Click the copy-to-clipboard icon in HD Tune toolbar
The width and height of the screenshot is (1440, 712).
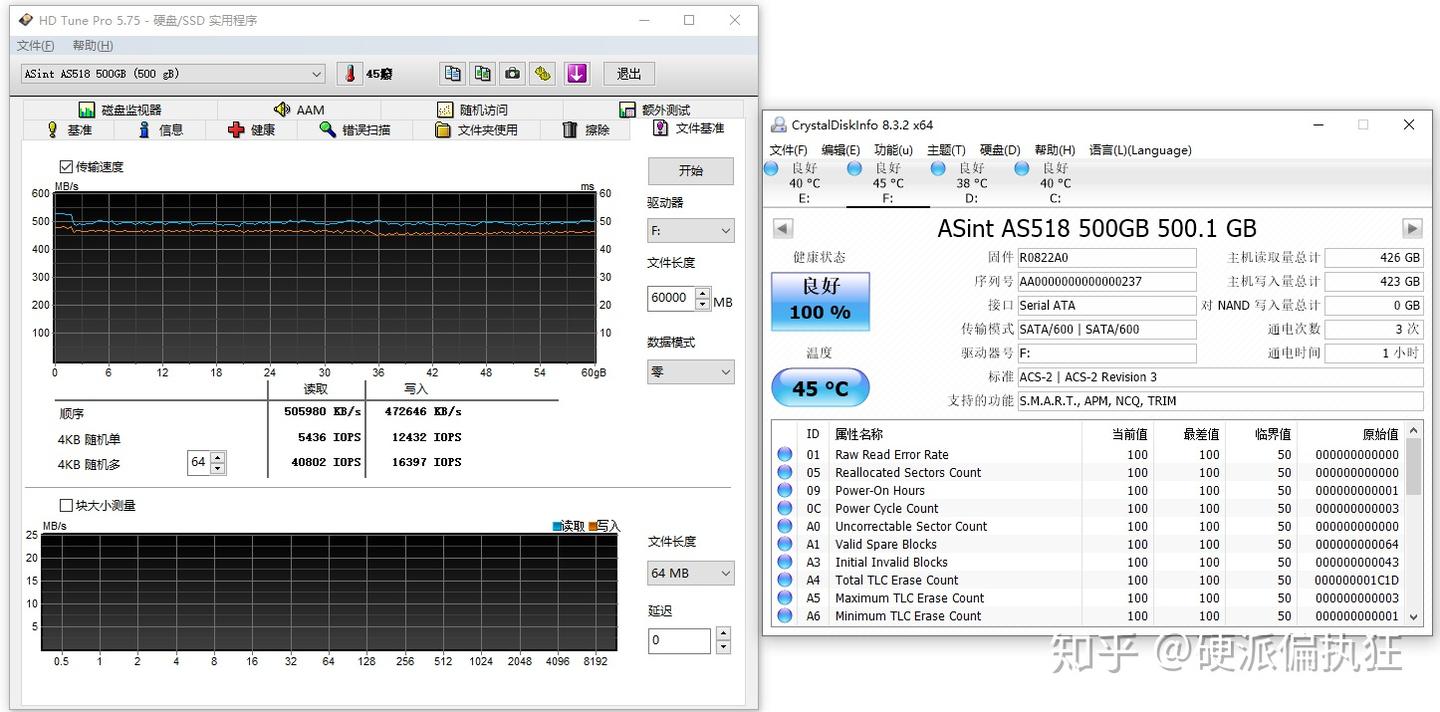[452, 73]
